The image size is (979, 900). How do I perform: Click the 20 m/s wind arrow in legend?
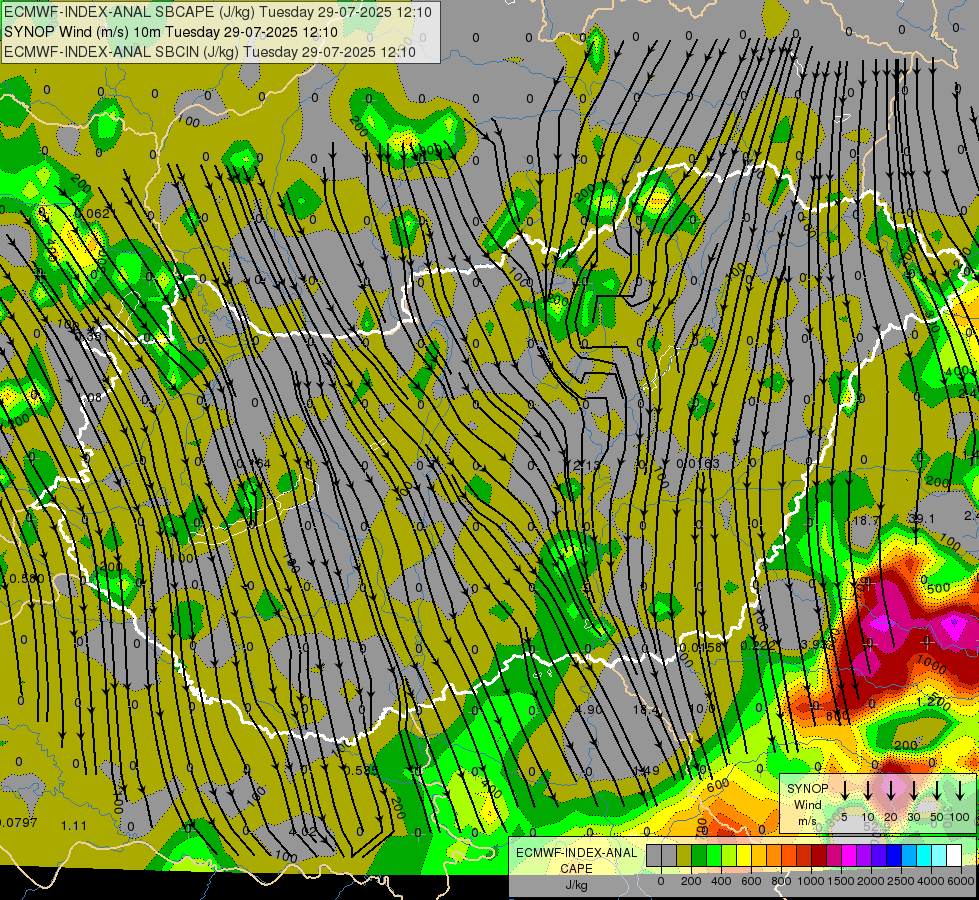(x=891, y=790)
